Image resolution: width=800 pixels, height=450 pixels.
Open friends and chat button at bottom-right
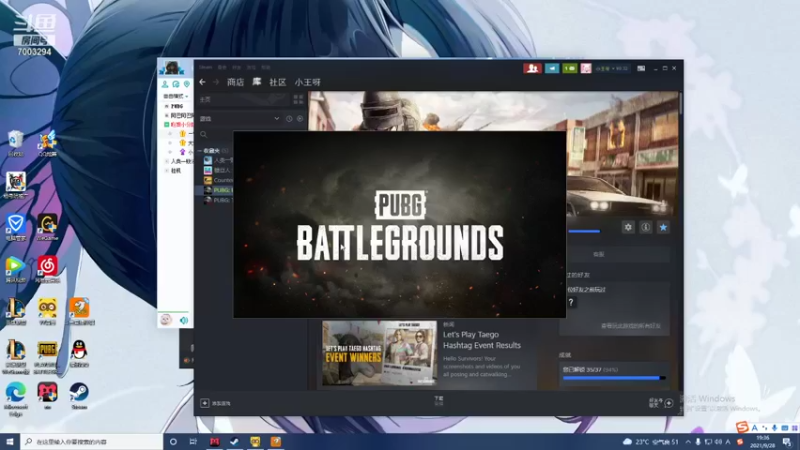[x=661, y=403]
